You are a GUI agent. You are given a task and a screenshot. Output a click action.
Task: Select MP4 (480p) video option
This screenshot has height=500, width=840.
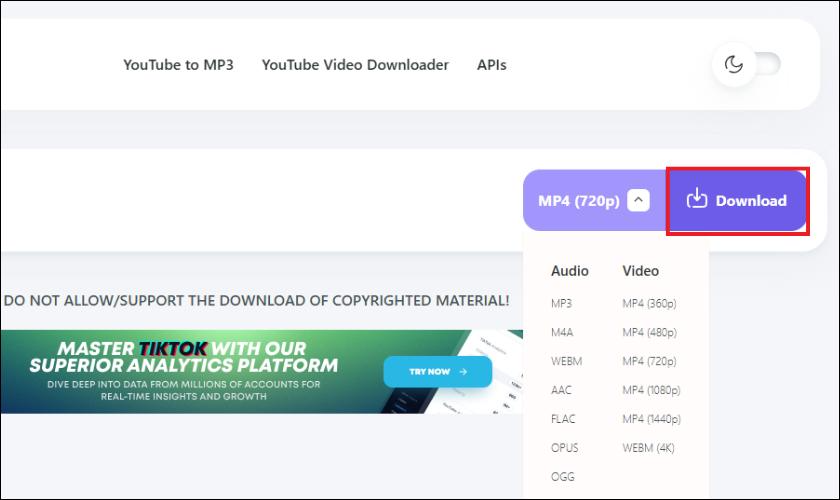649,332
